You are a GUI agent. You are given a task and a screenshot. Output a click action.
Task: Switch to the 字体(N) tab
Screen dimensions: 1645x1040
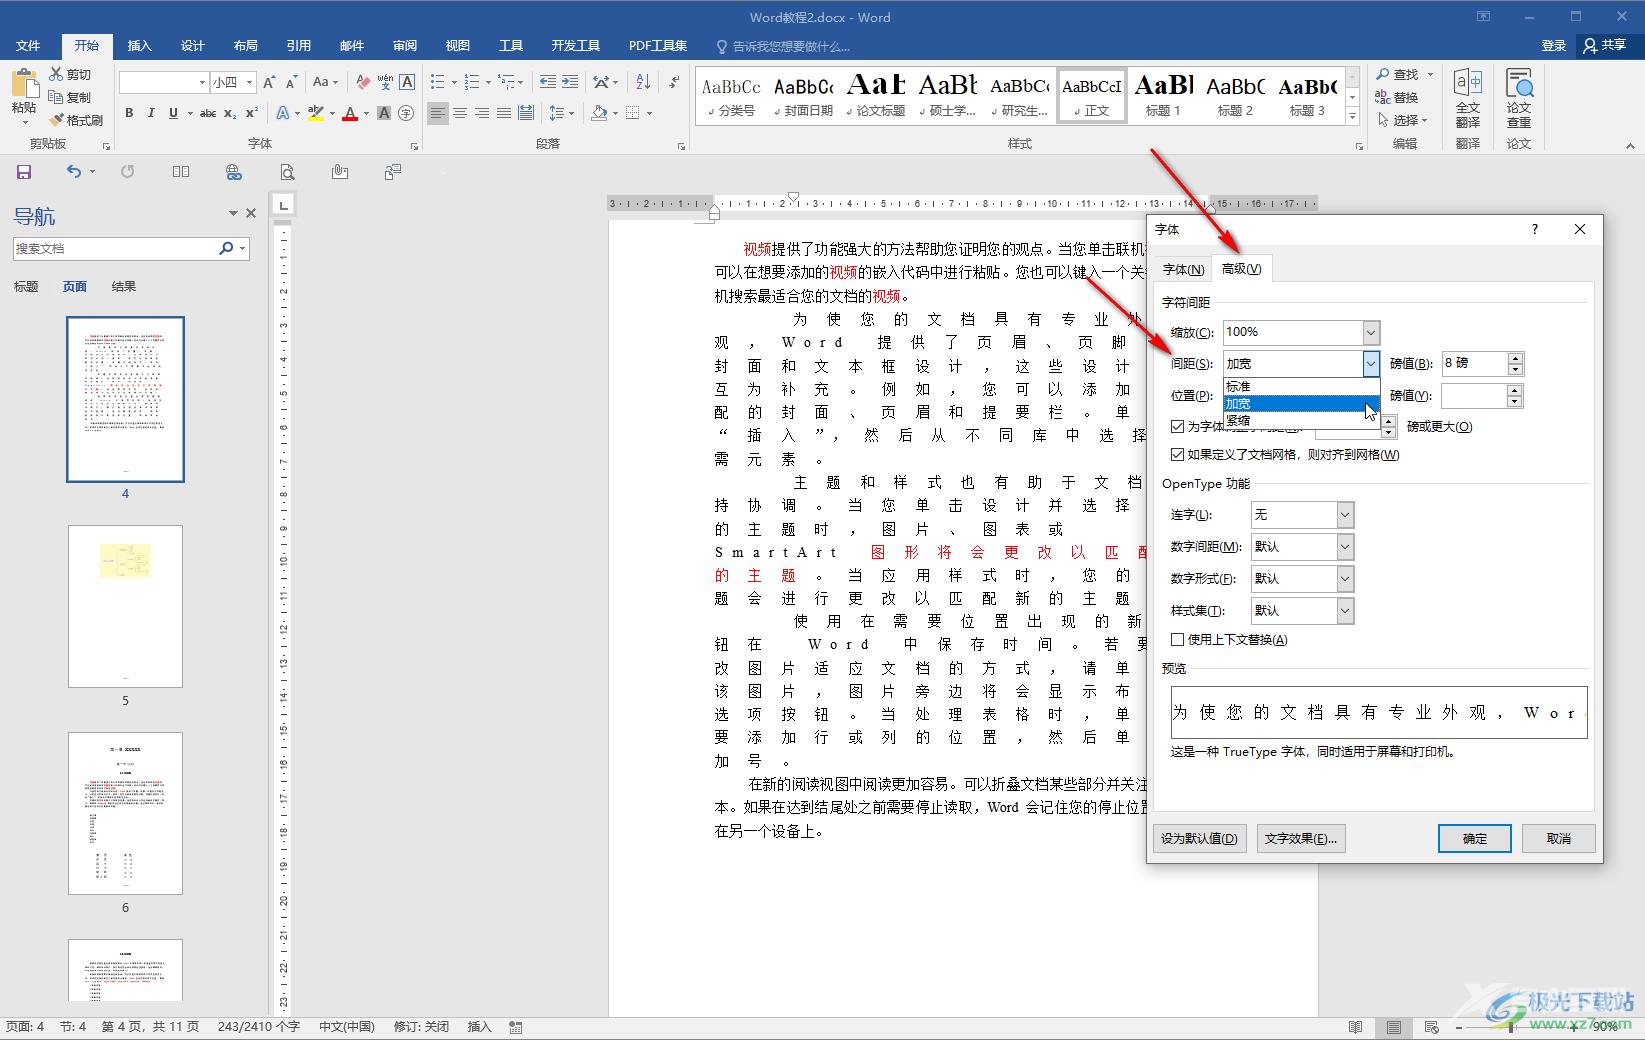coord(1183,269)
